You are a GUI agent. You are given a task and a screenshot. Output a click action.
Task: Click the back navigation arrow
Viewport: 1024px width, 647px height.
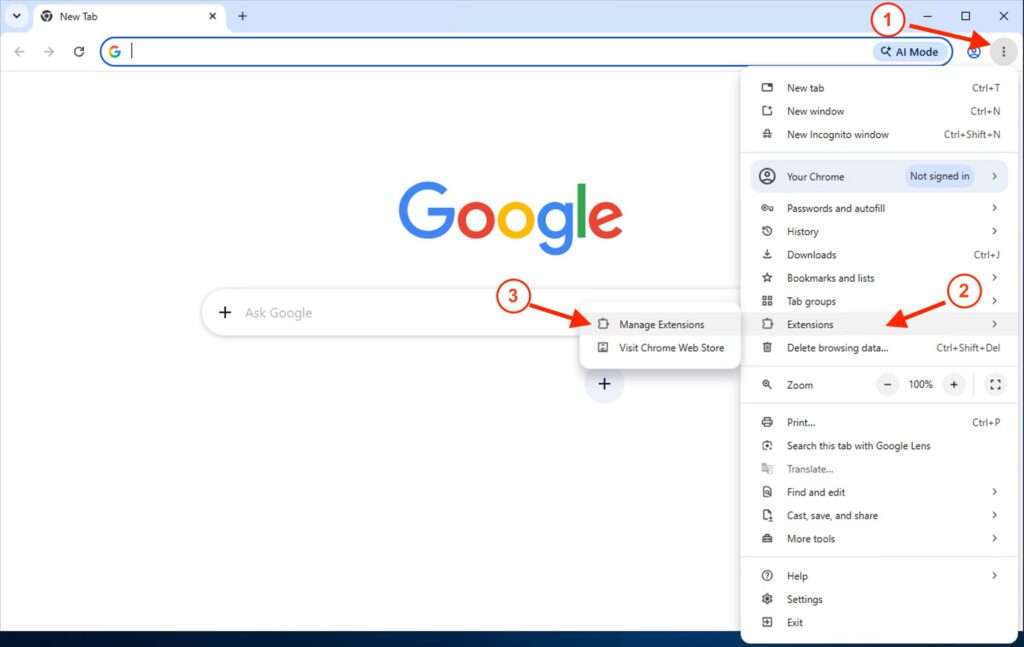pyautogui.click(x=19, y=52)
